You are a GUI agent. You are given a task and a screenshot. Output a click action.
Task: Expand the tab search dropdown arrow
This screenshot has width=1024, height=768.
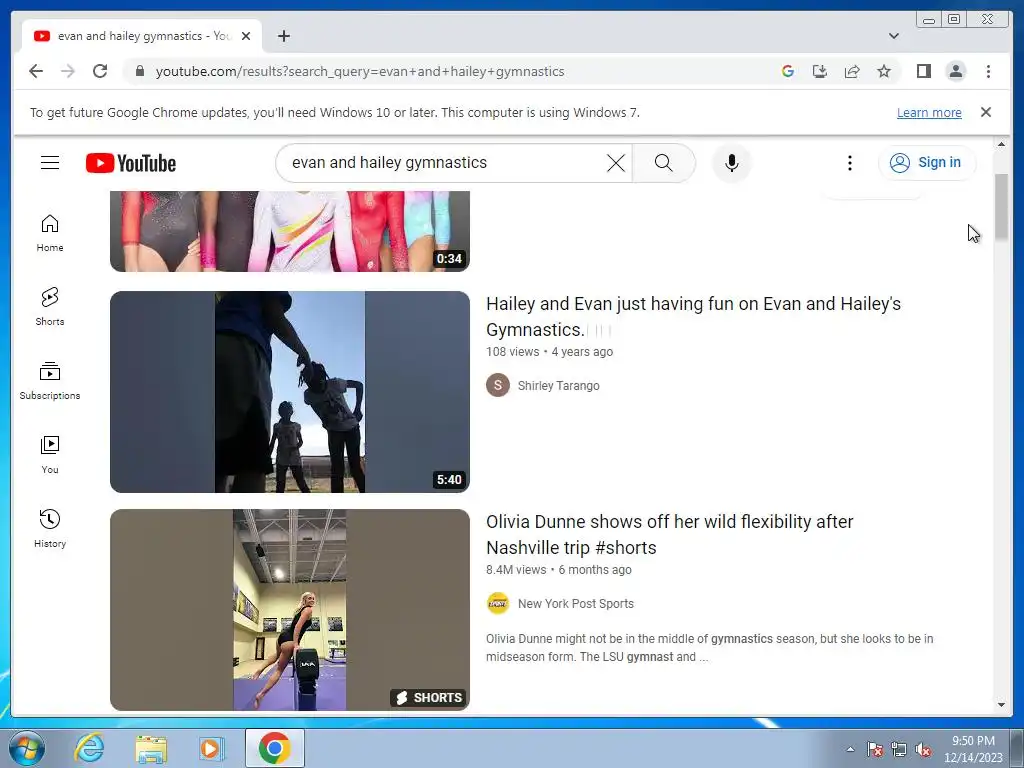pos(893,36)
